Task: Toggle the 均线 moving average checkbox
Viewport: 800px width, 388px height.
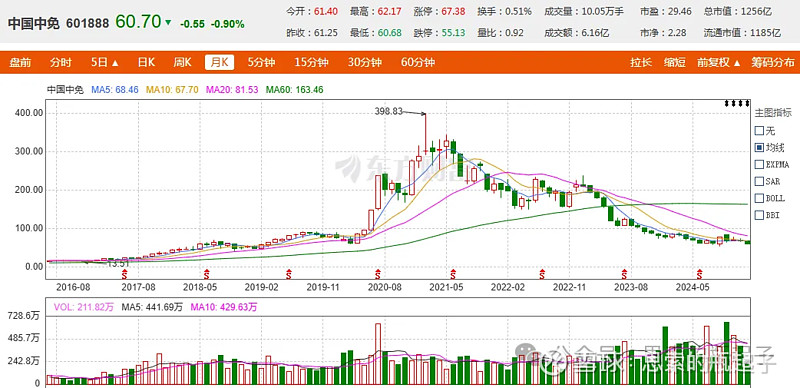Action: 759,148
